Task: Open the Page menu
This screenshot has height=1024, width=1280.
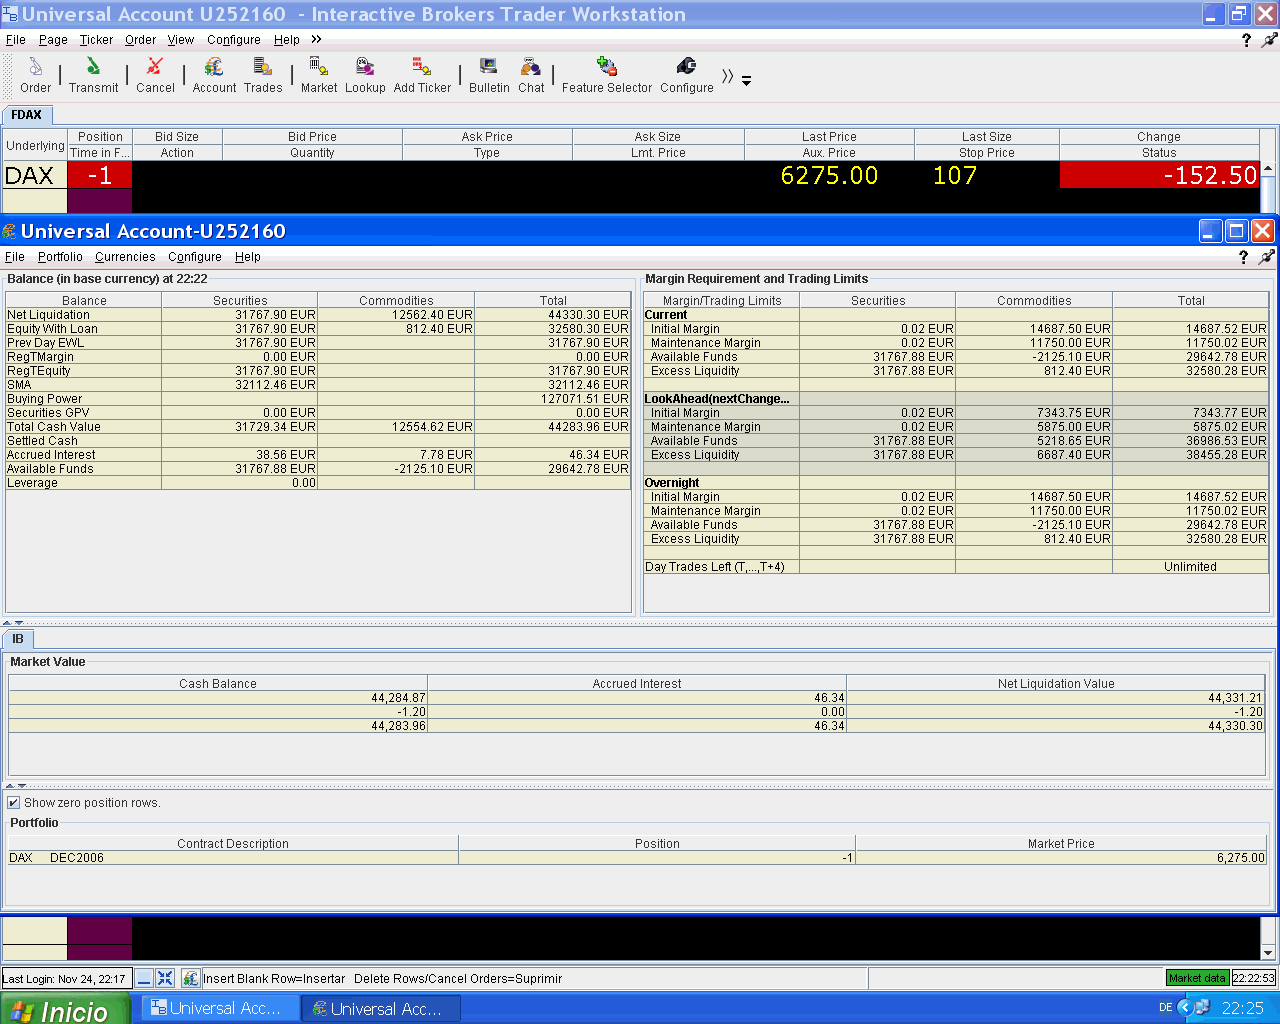Action: (53, 40)
